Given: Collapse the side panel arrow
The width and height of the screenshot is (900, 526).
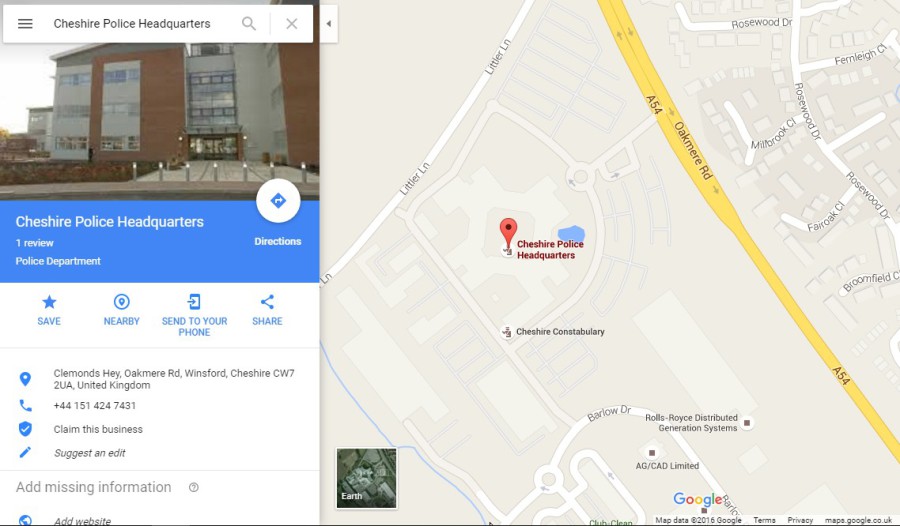Looking at the screenshot, I should click(329, 24).
